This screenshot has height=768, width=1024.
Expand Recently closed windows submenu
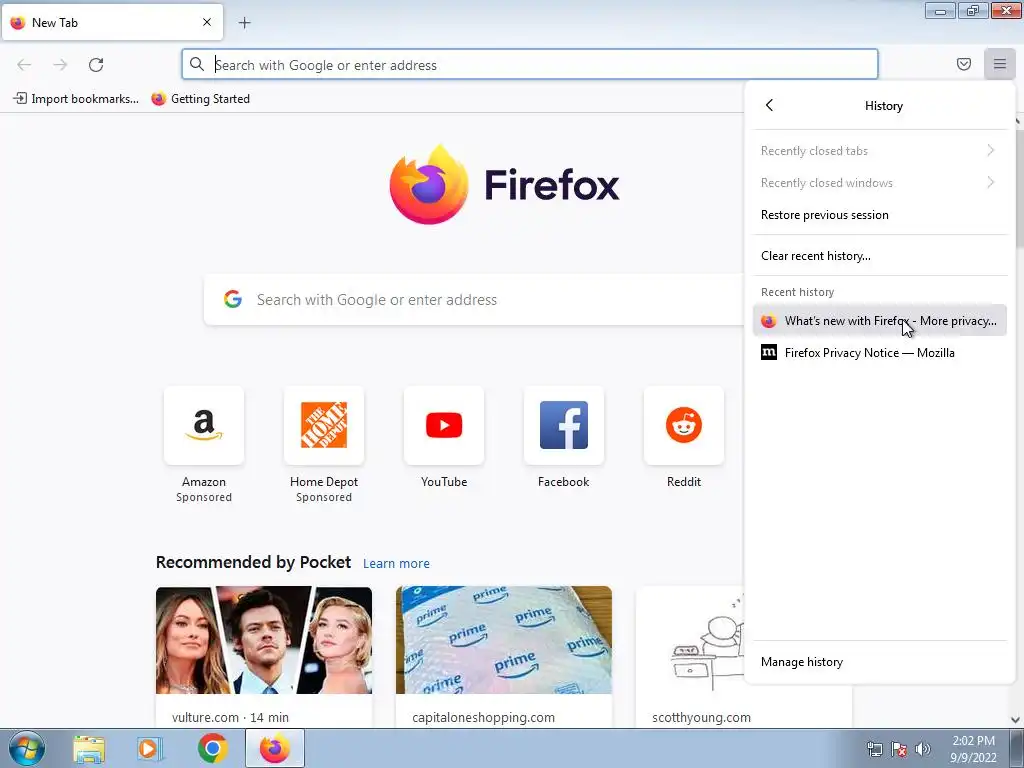[x=879, y=183]
